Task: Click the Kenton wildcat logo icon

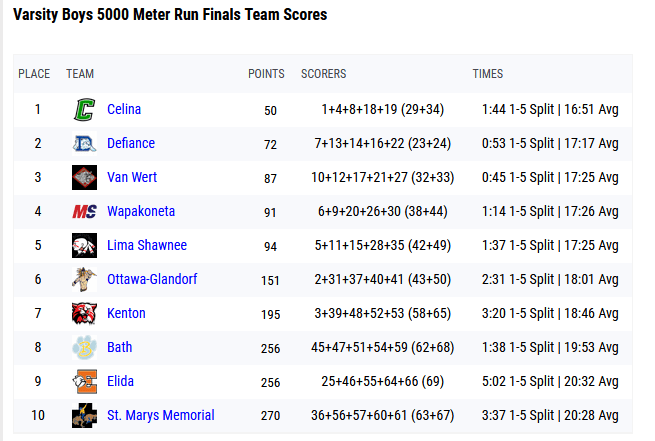Action: pyautogui.click(x=84, y=314)
